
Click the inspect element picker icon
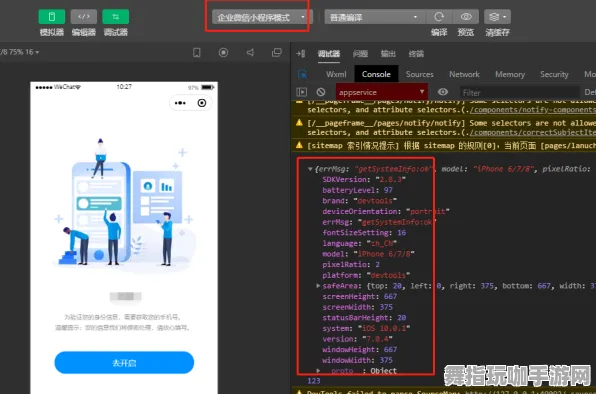click(x=302, y=74)
